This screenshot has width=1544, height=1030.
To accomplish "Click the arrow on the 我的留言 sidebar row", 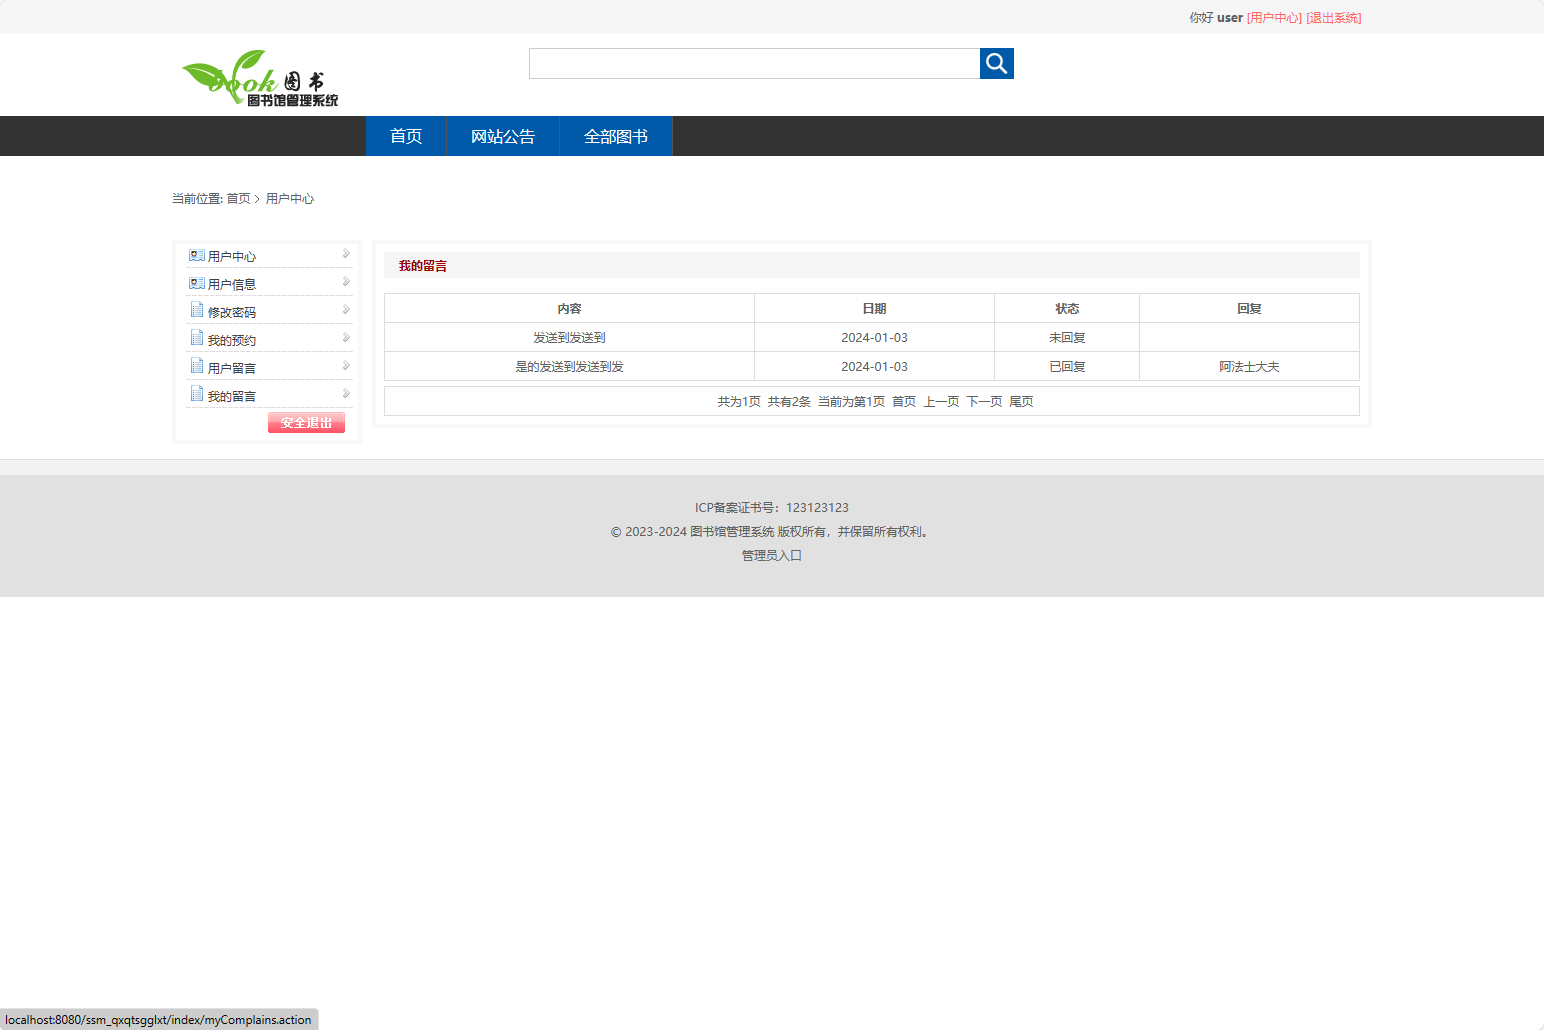I will [x=346, y=394].
